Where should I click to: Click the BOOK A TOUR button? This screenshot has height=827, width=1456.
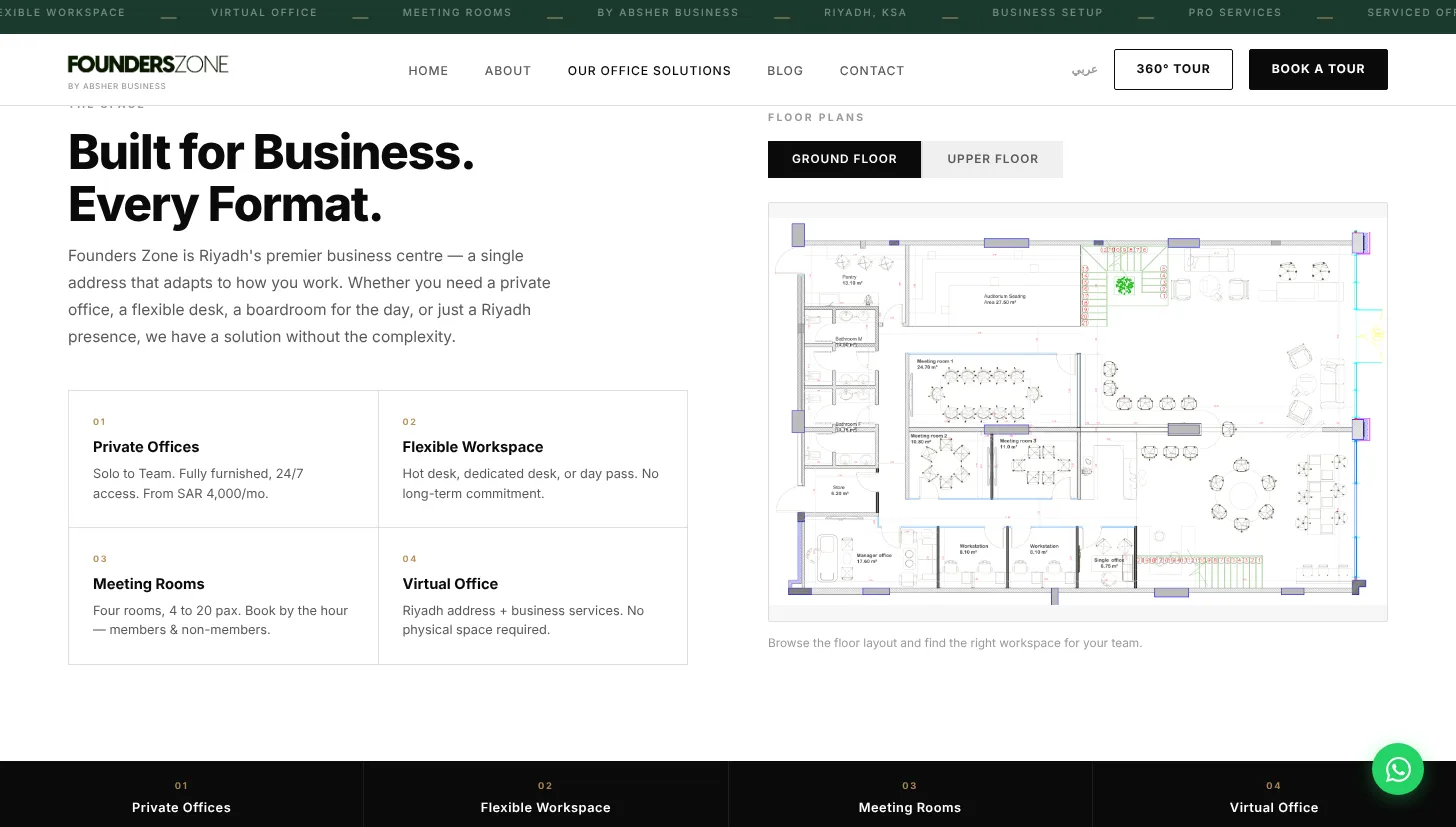[x=1318, y=69]
